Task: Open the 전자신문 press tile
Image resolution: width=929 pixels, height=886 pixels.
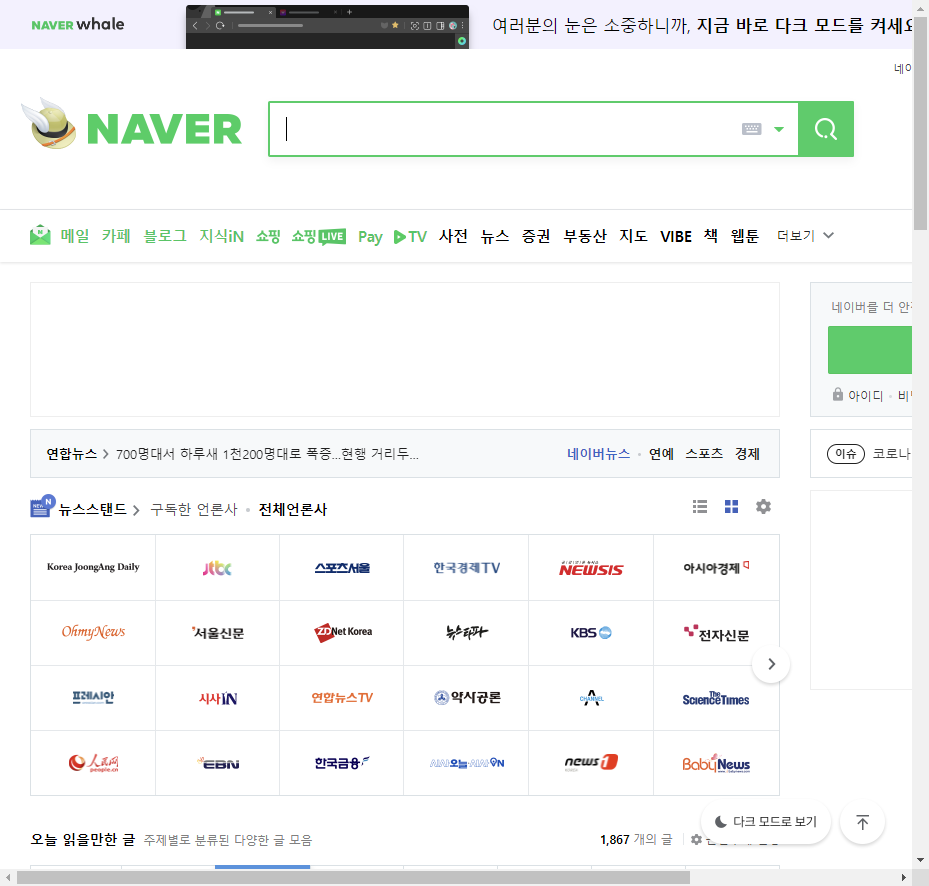Action: click(x=716, y=633)
